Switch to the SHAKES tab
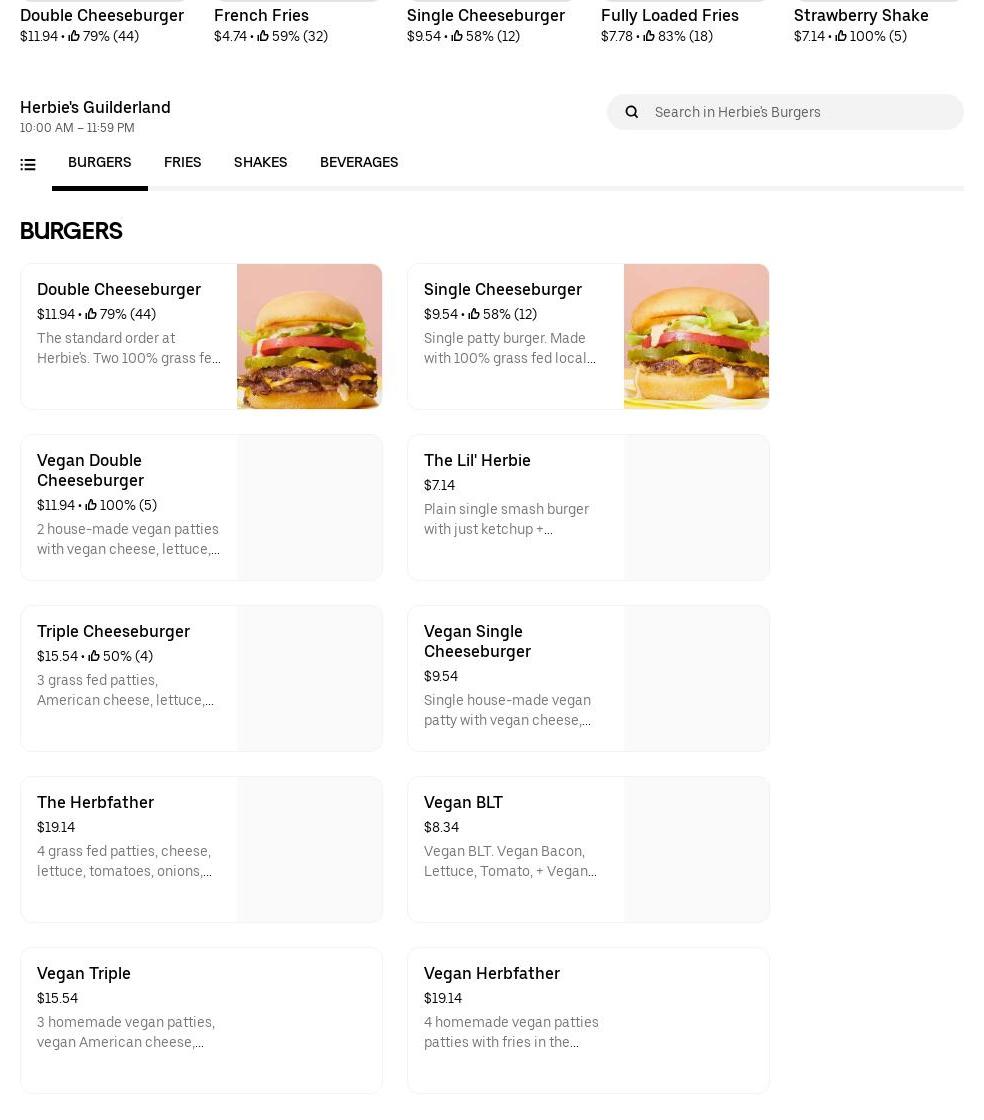Viewport: 984px width, 1120px height. [x=260, y=162]
